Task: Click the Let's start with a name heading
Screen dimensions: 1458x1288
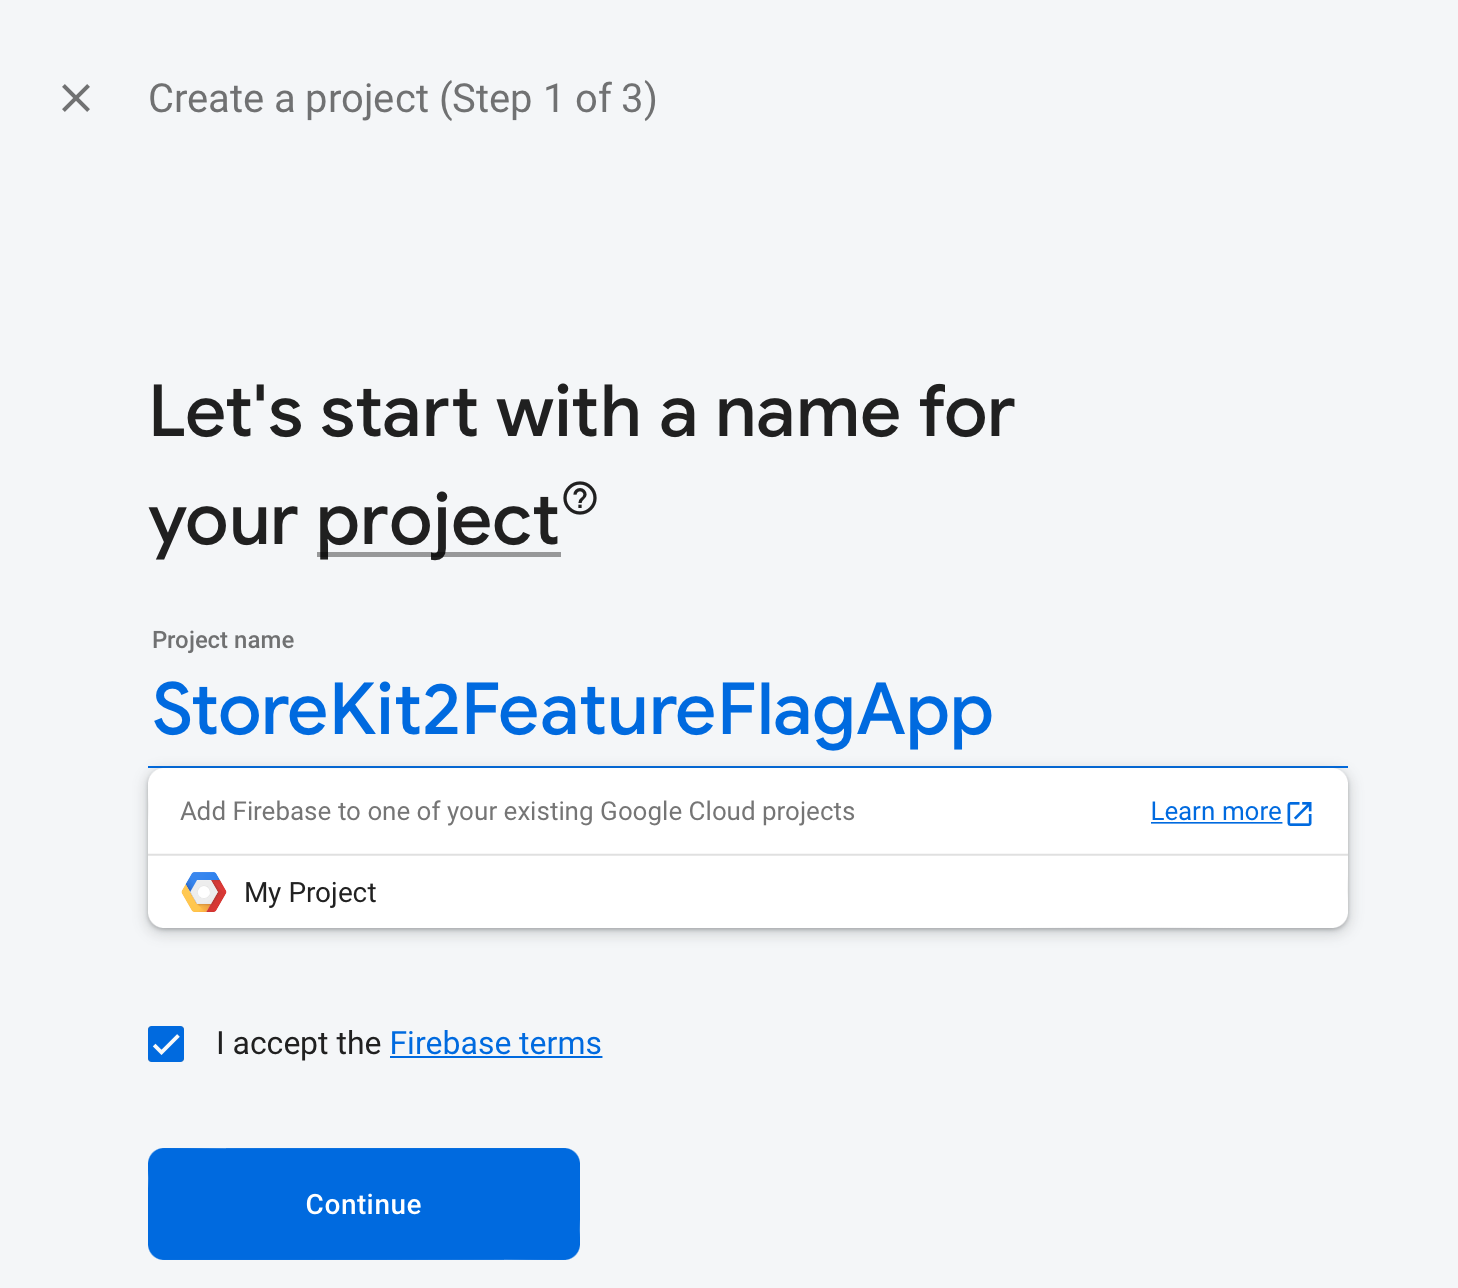Action: point(582,467)
